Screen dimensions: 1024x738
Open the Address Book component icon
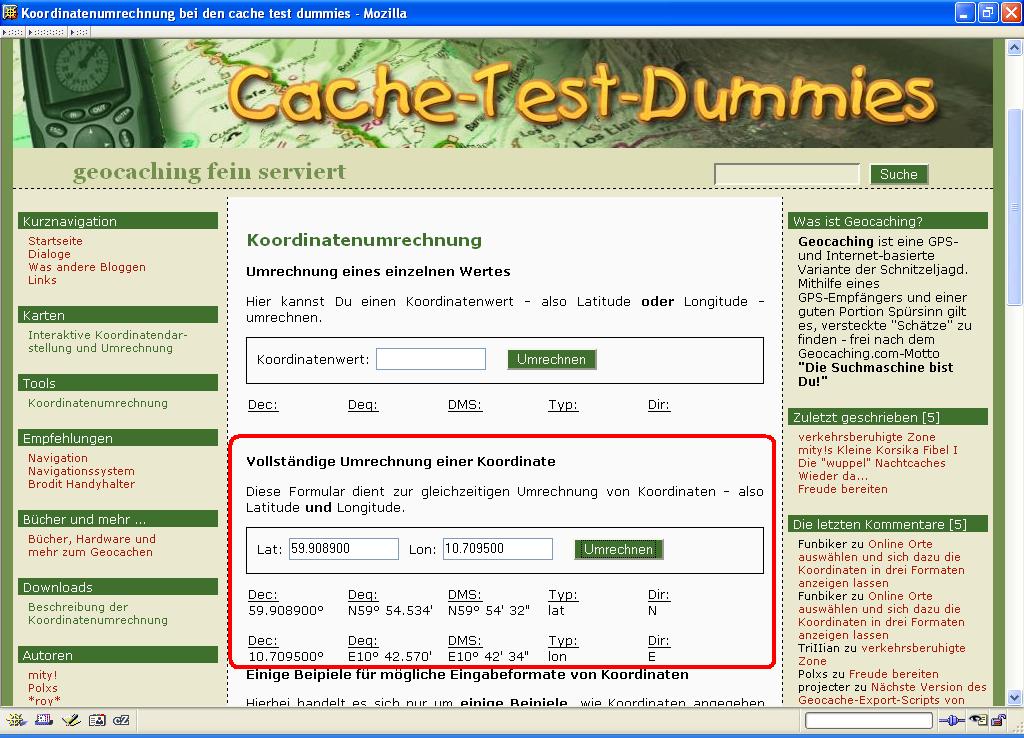click(x=97, y=720)
